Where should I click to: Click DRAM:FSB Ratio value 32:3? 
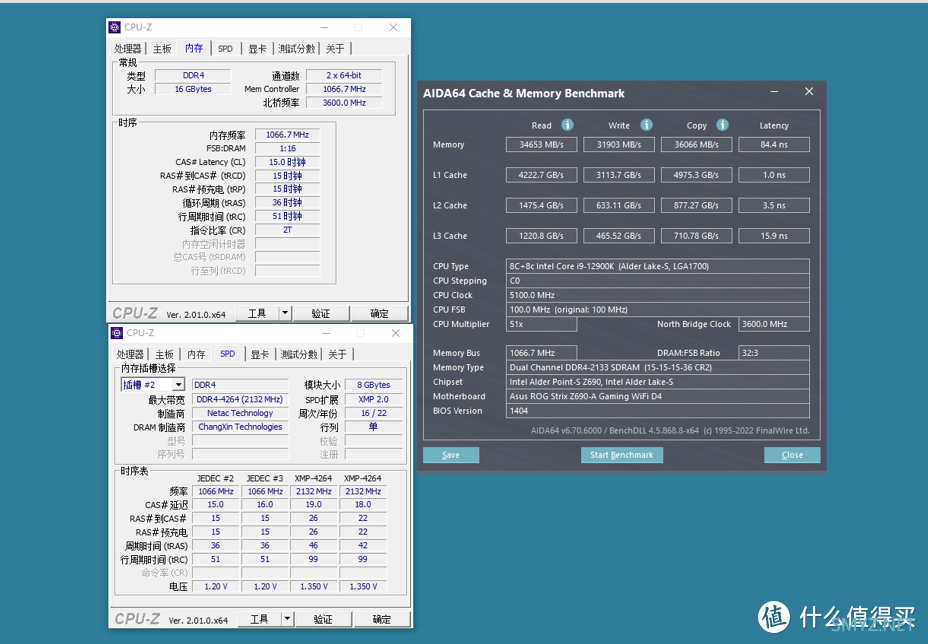click(x=774, y=353)
